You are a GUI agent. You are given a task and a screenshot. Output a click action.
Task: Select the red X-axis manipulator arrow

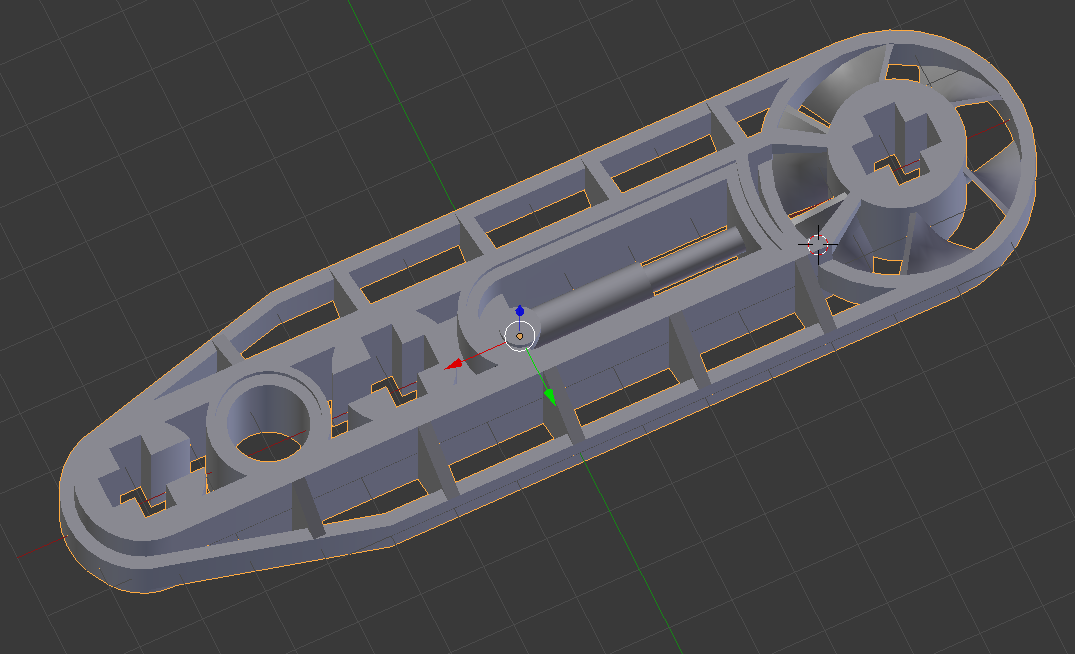point(453,364)
